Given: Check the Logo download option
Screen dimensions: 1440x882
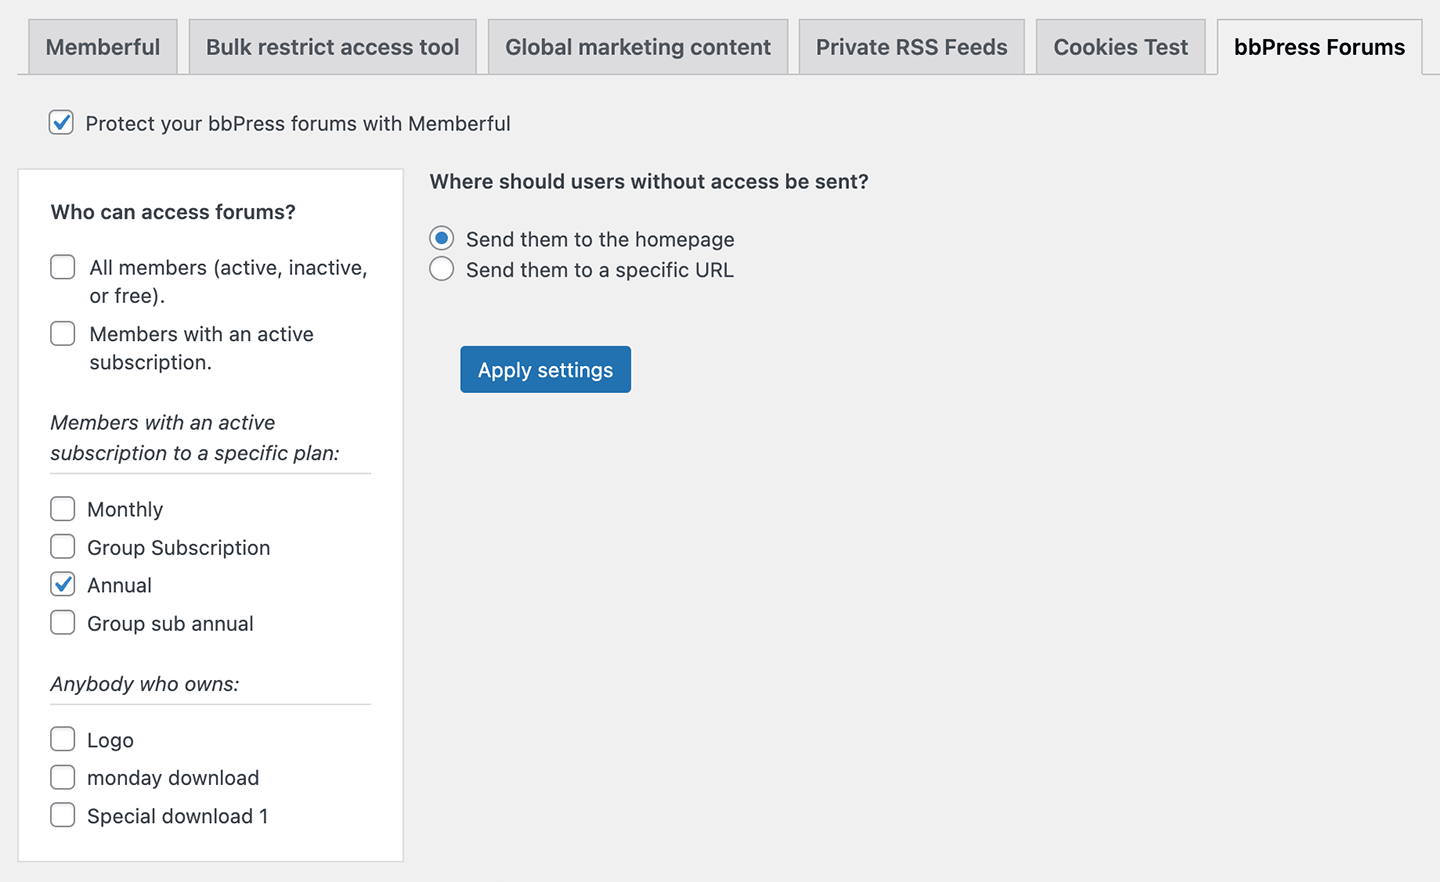Looking at the screenshot, I should click(62, 739).
